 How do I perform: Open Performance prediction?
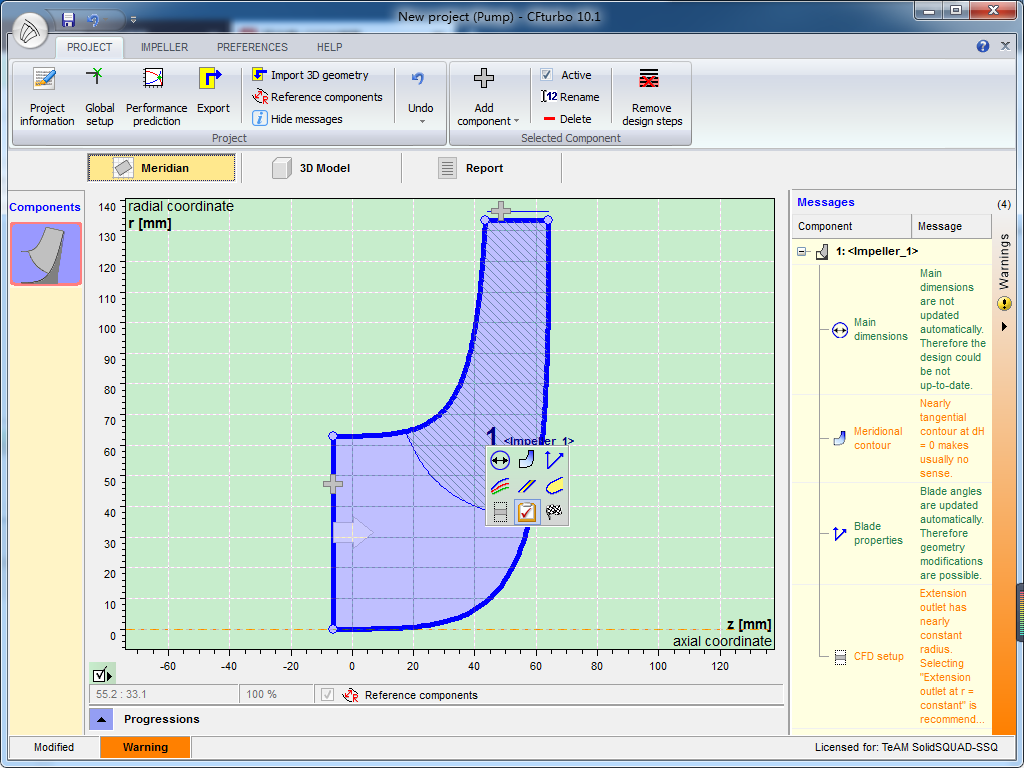click(156, 97)
